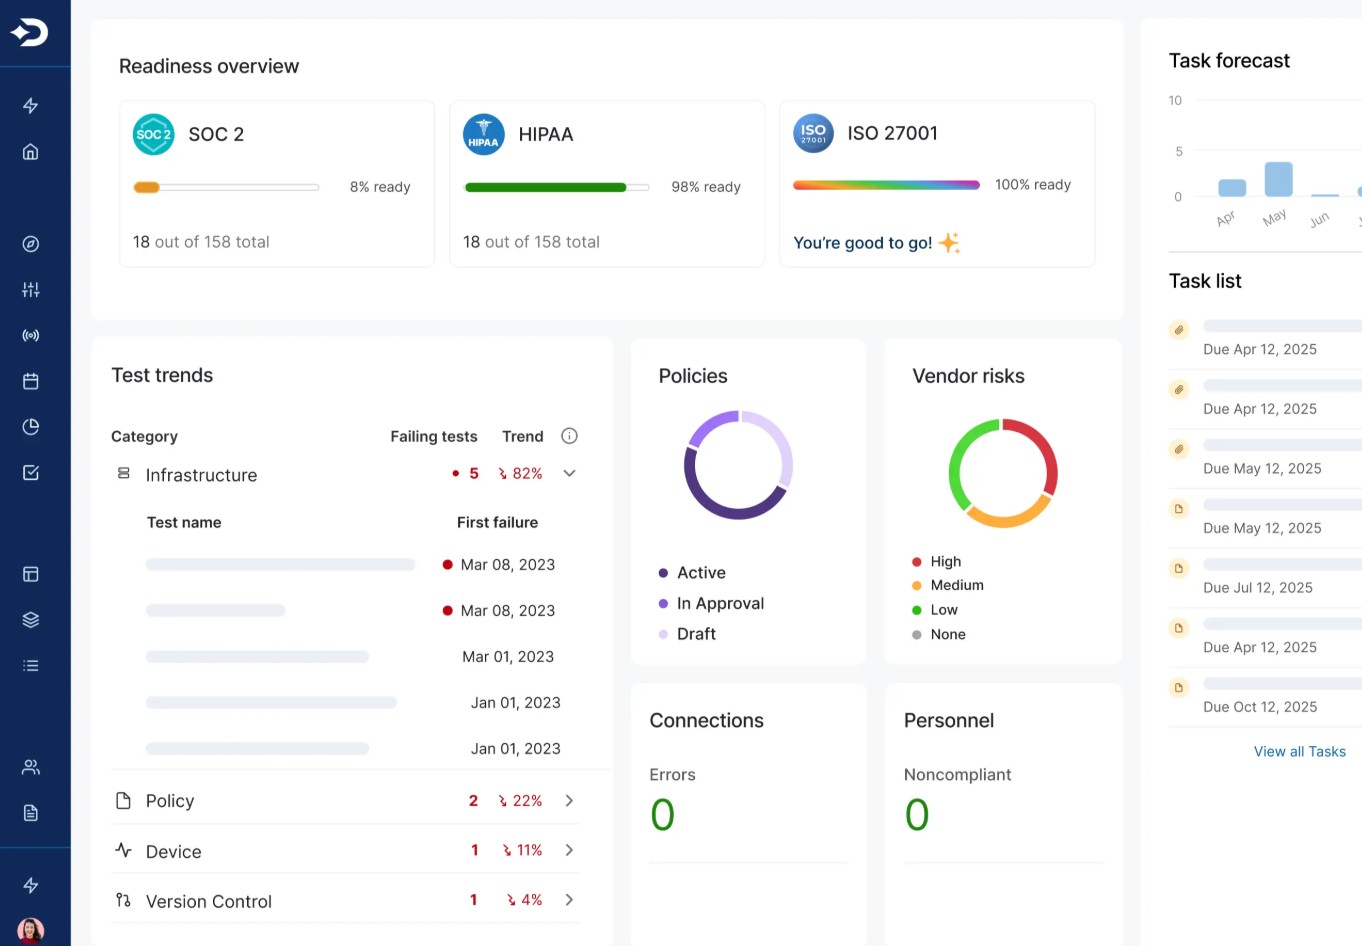1362x946 pixels.
Task: Open the document Policies icon in sidebar
Action: coord(30,812)
